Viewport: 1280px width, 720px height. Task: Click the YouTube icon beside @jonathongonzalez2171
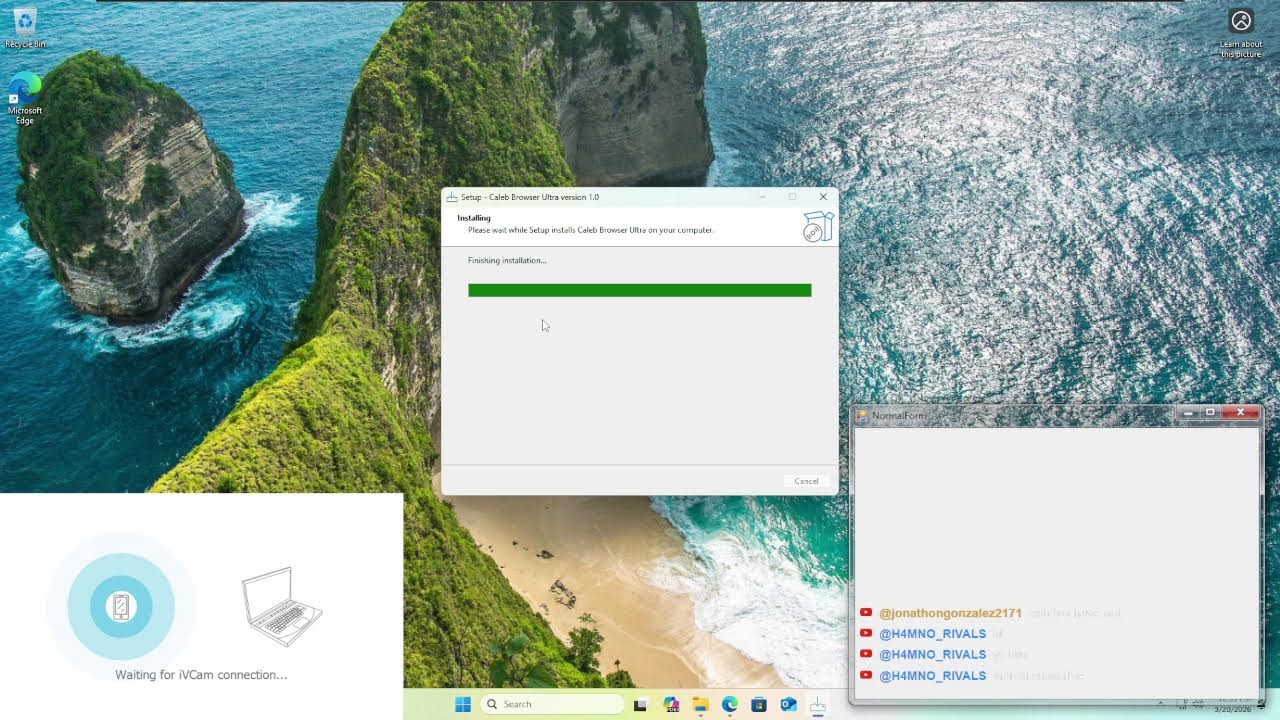click(x=866, y=612)
